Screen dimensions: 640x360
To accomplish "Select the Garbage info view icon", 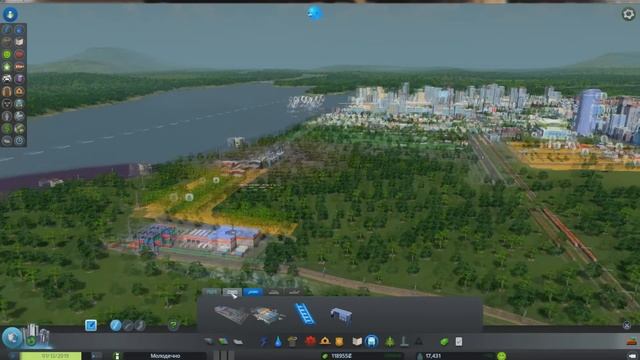I will pyautogui.click(x=7, y=42).
